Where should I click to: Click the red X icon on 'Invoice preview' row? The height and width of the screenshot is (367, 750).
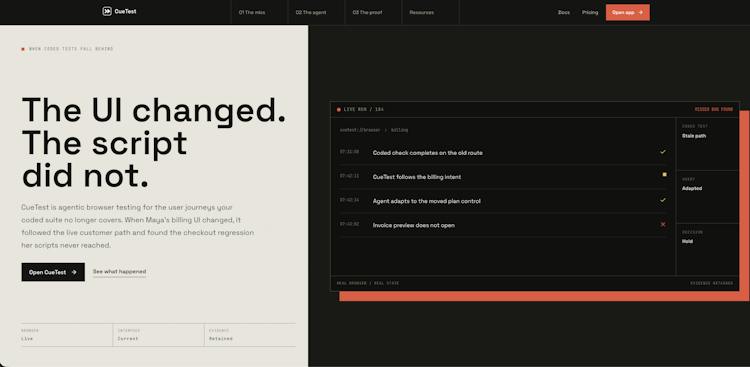[663, 224]
